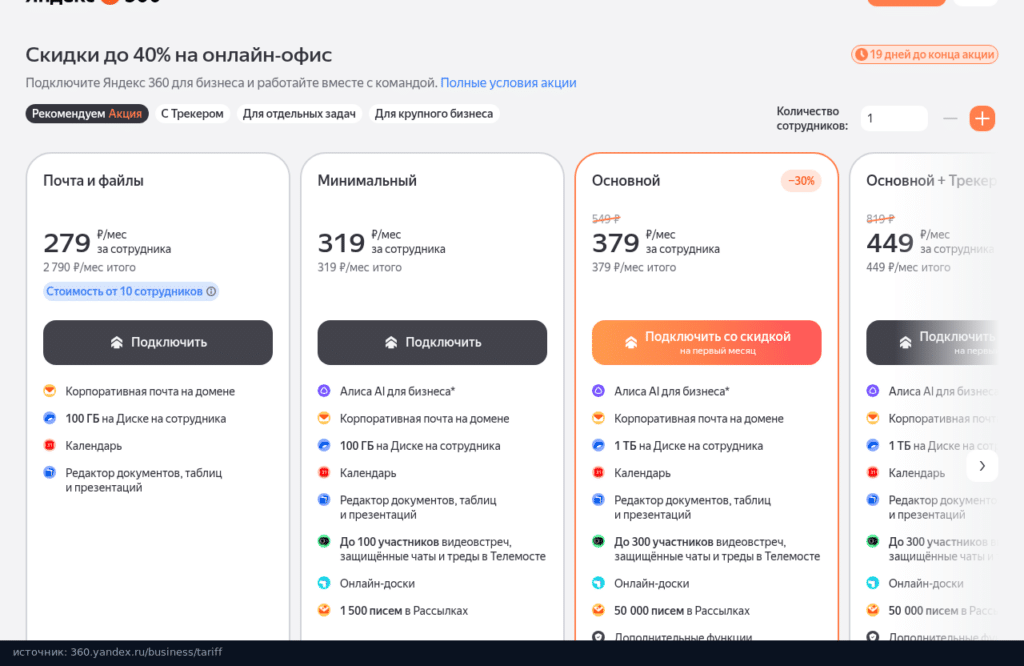
Task: Click 'Корпоративная почта на домене' in 'Почта и файлы'
Action: point(150,391)
